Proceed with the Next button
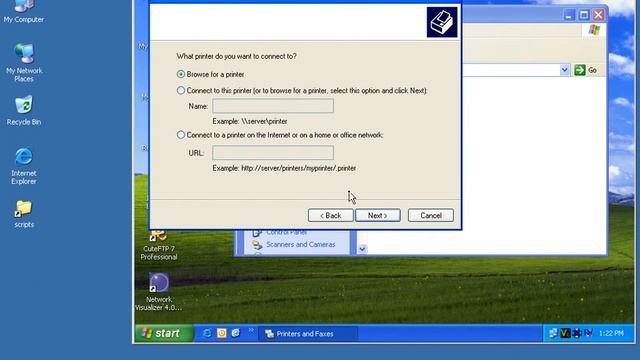 [378, 216]
